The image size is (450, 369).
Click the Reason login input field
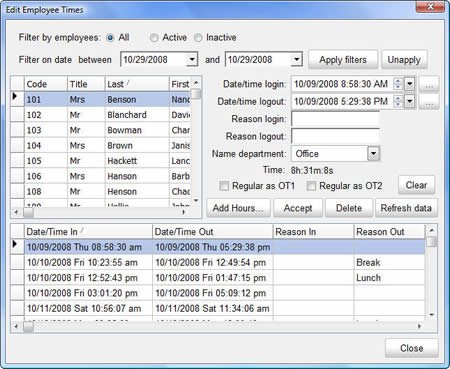[335, 119]
